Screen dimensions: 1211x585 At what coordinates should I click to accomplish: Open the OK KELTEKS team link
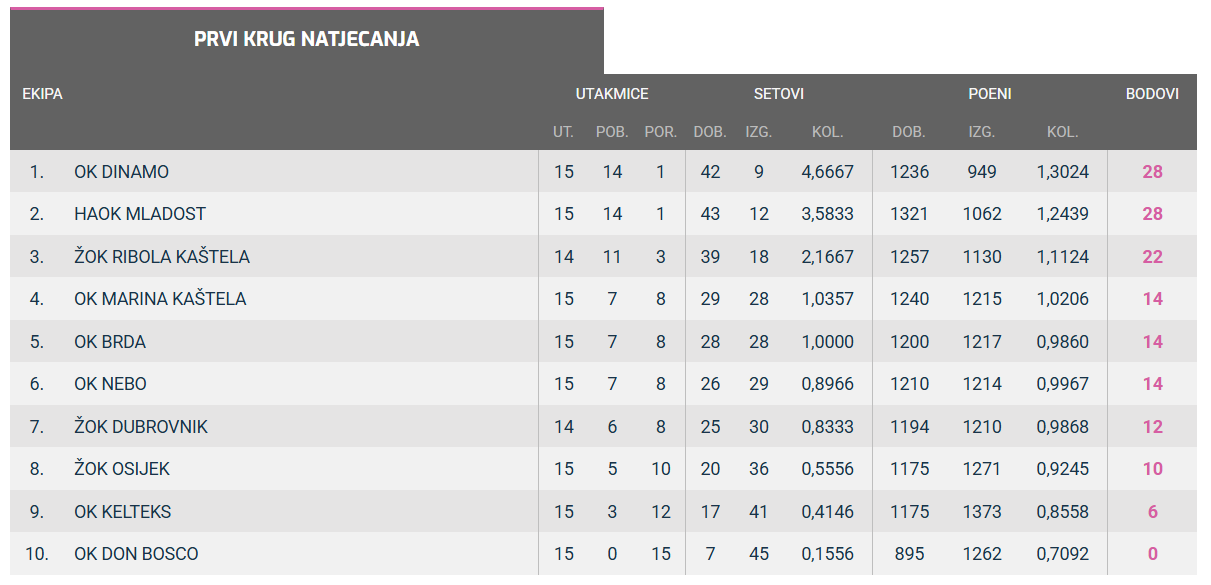122,512
